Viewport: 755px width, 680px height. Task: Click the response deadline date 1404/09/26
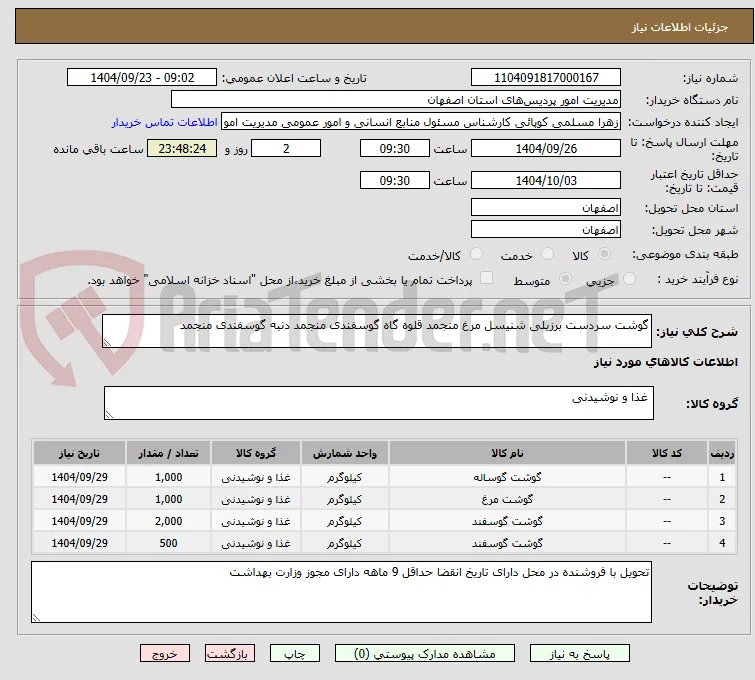point(546,148)
